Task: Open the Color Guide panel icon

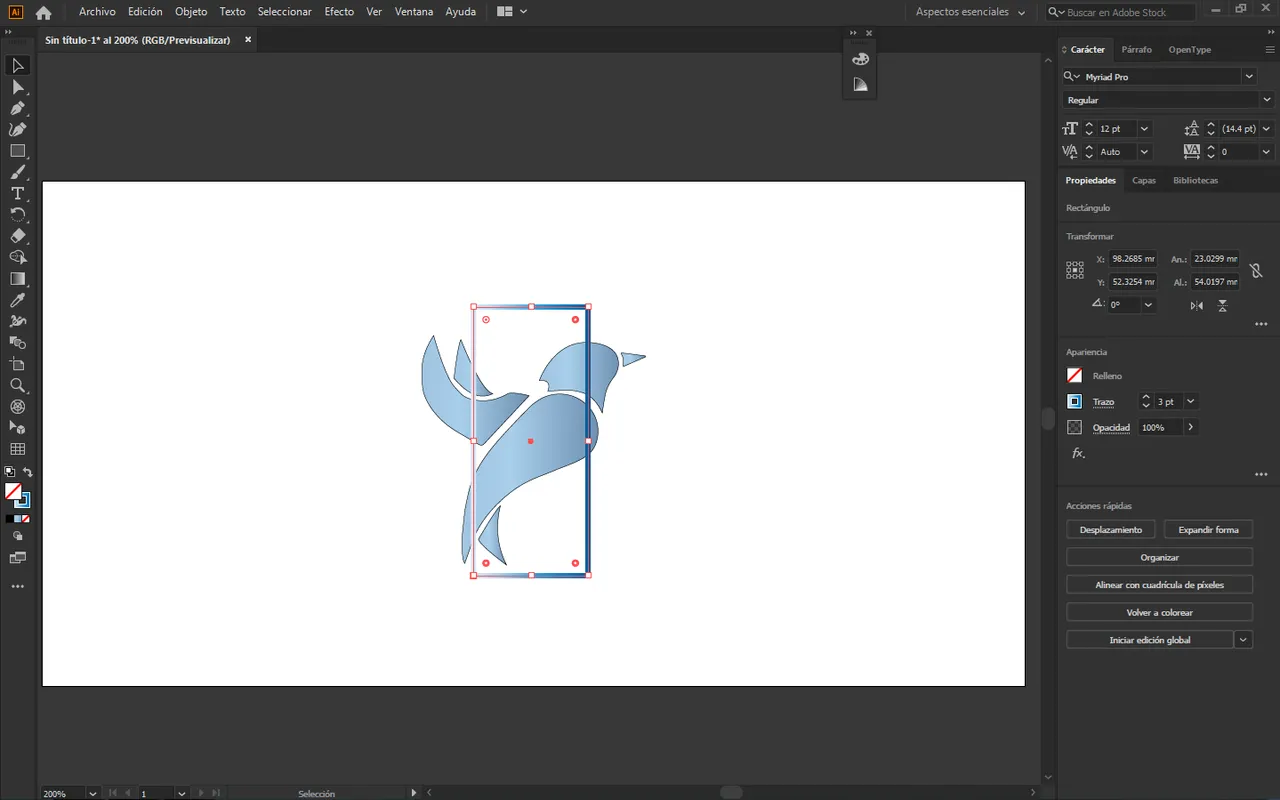Action: click(x=860, y=85)
